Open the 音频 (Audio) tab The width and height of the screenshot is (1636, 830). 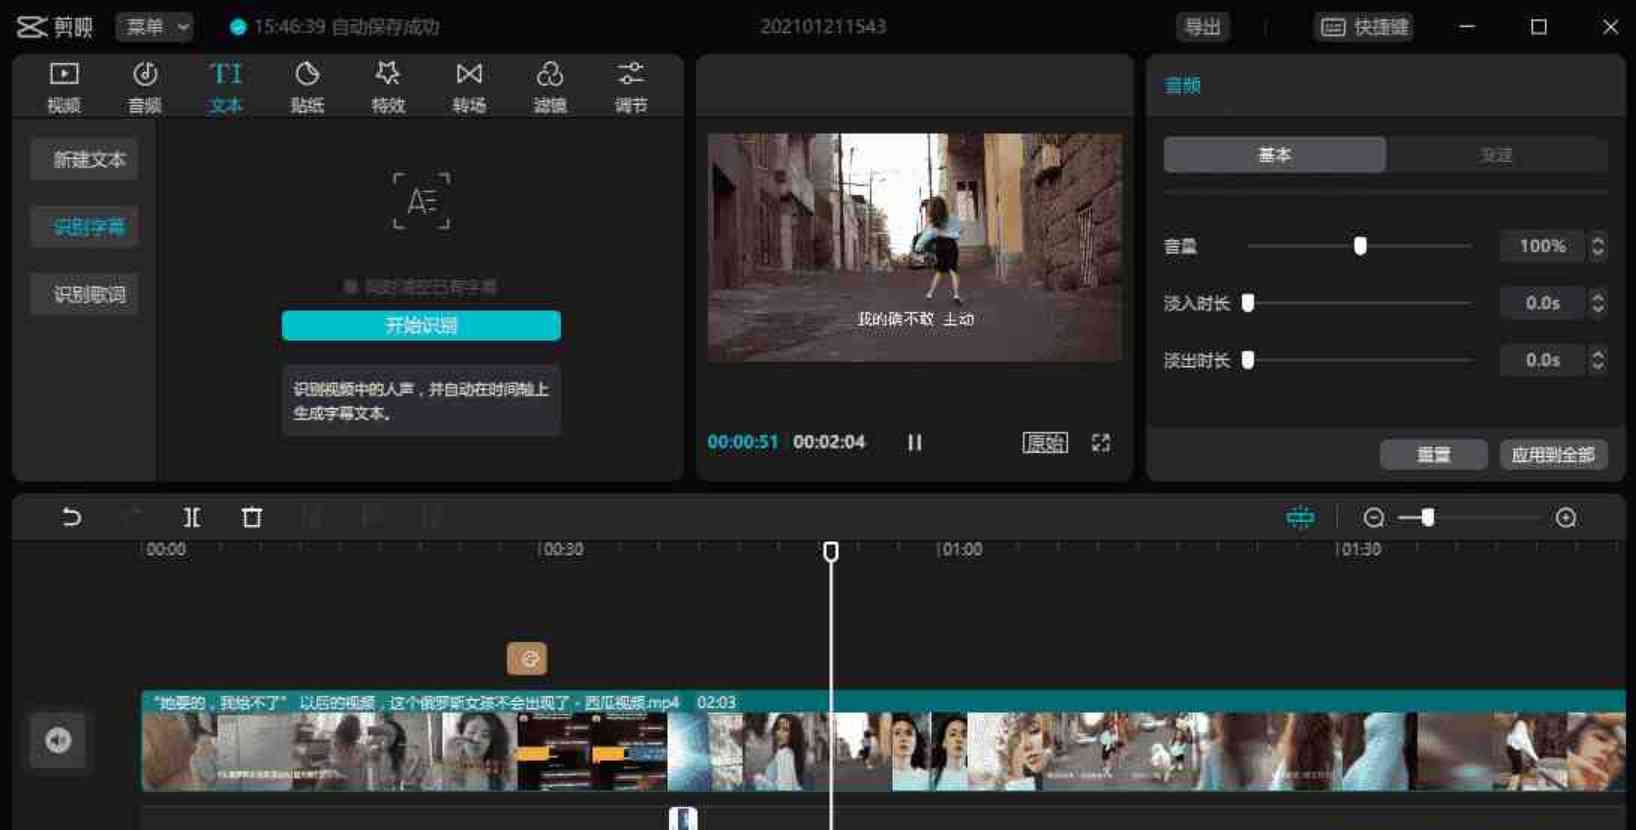tap(145, 87)
